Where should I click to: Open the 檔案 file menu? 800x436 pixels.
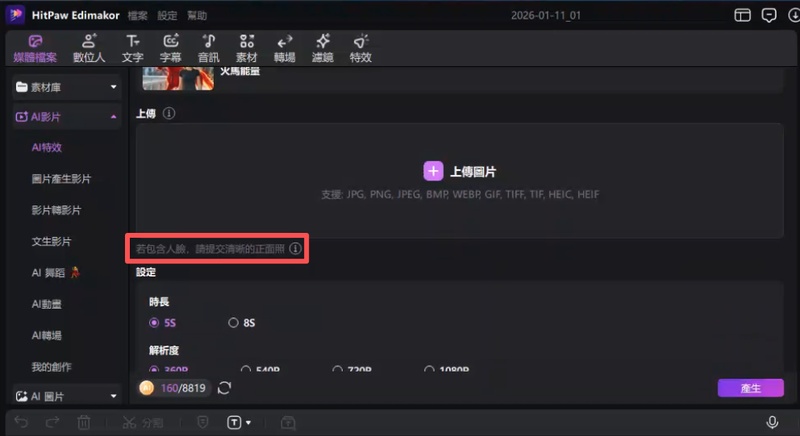click(x=138, y=15)
